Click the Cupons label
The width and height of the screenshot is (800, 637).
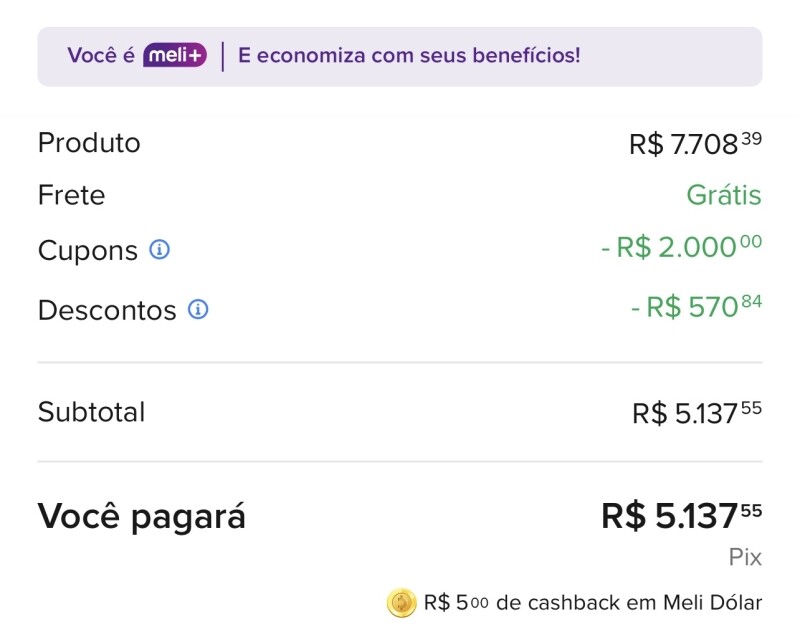88,250
